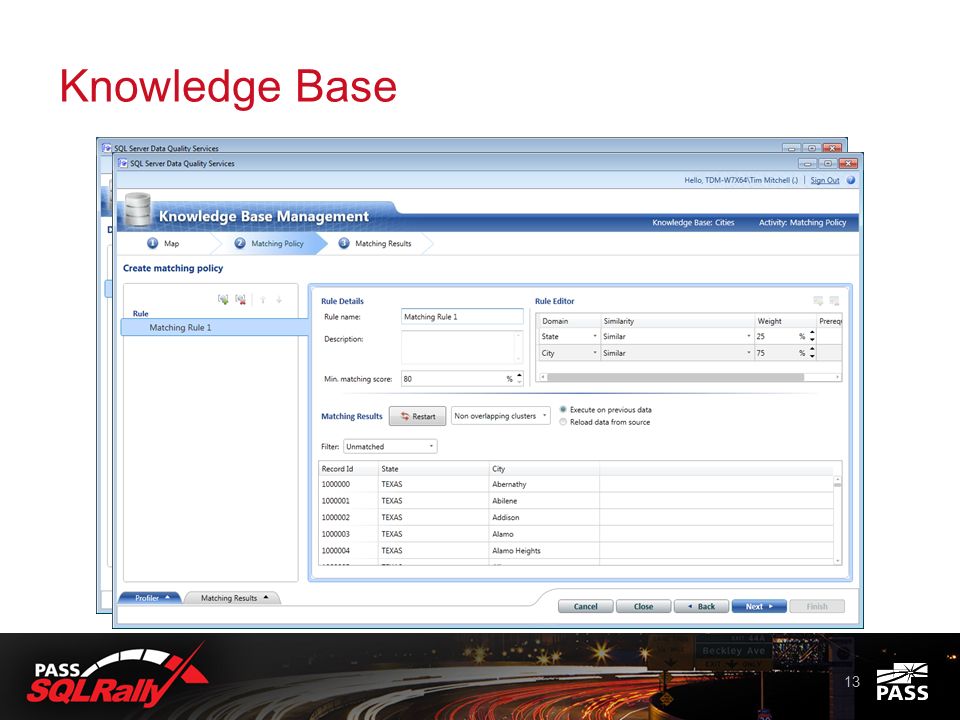Open State domain dropdown
The image size is (960, 720).
pyautogui.click(x=594, y=336)
